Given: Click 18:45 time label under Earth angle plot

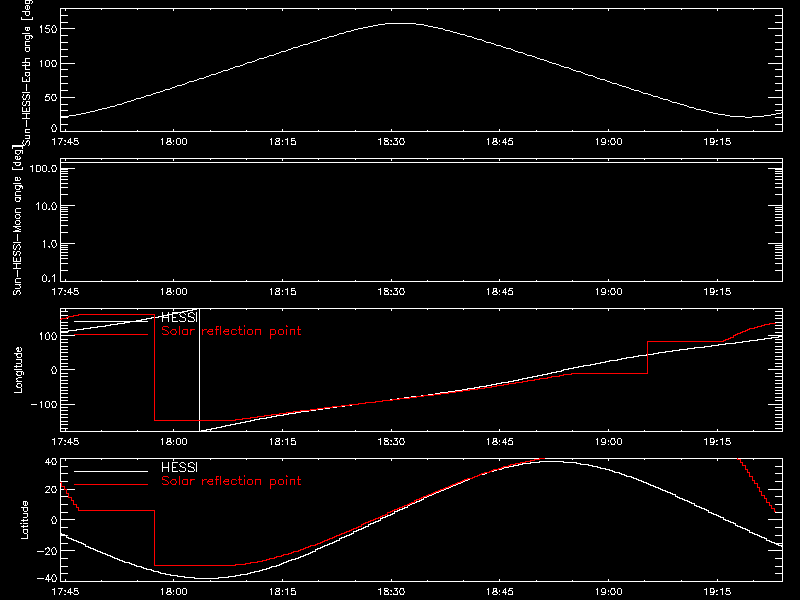Looking at the screenshot, I should tap(499, 142).
